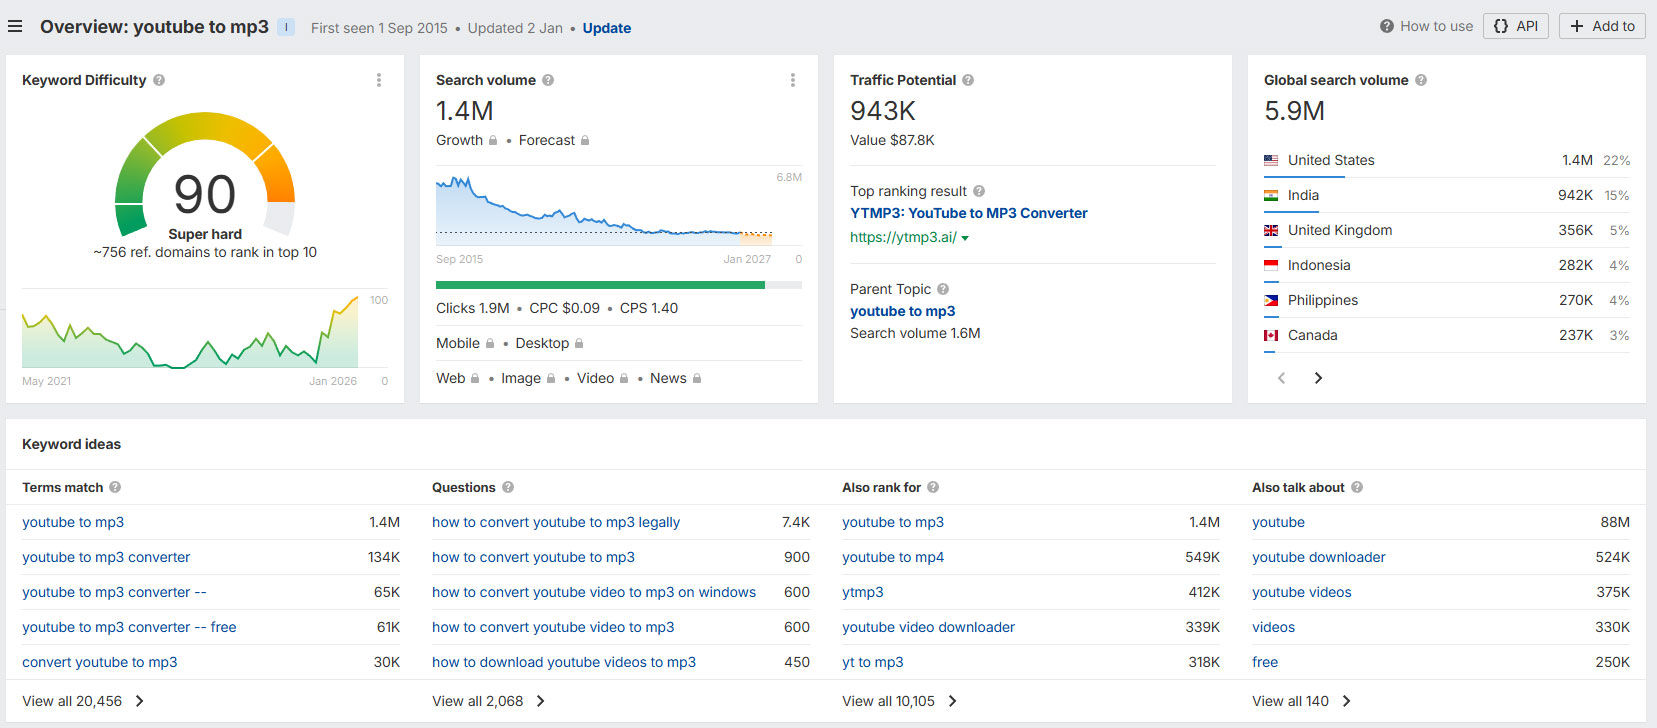The width and height of the screenshot is (1657, 728).
Task: Expand the ytmp3.ai URL dropdown arrow
Action: pyautogui.click(x=965, y=238)
